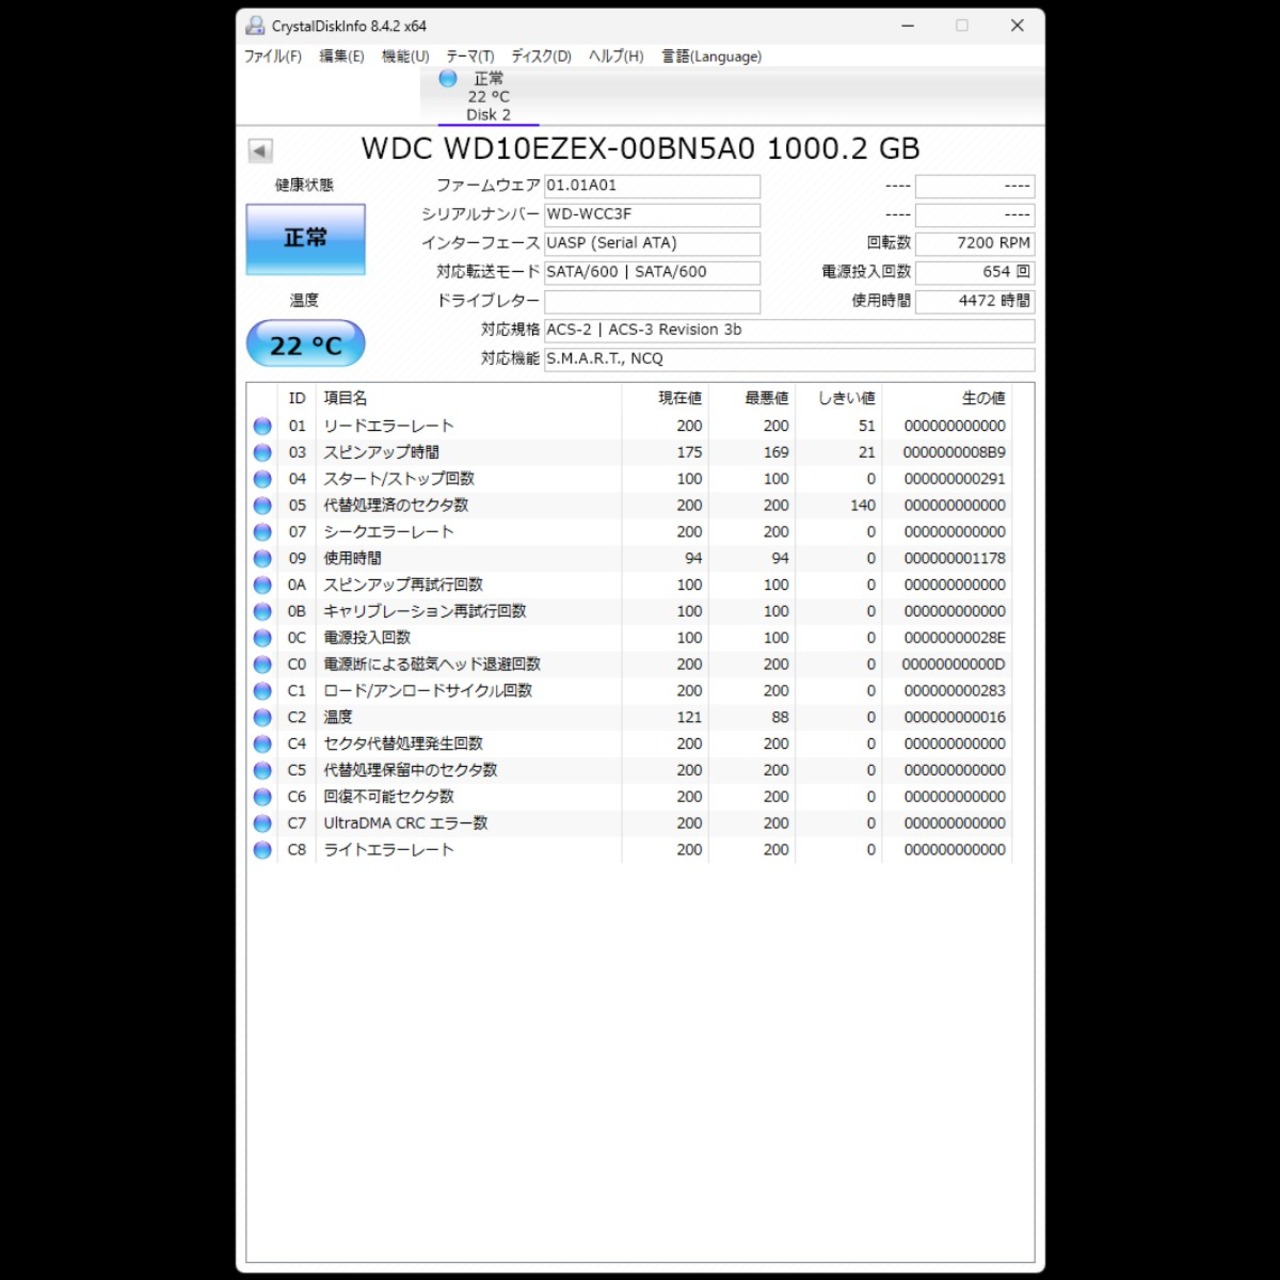Screen dimensions: 1280x1280
Task: Click the standard field ACS-2 | ACS-3 Revision 3b
Action: coord(789,330)
